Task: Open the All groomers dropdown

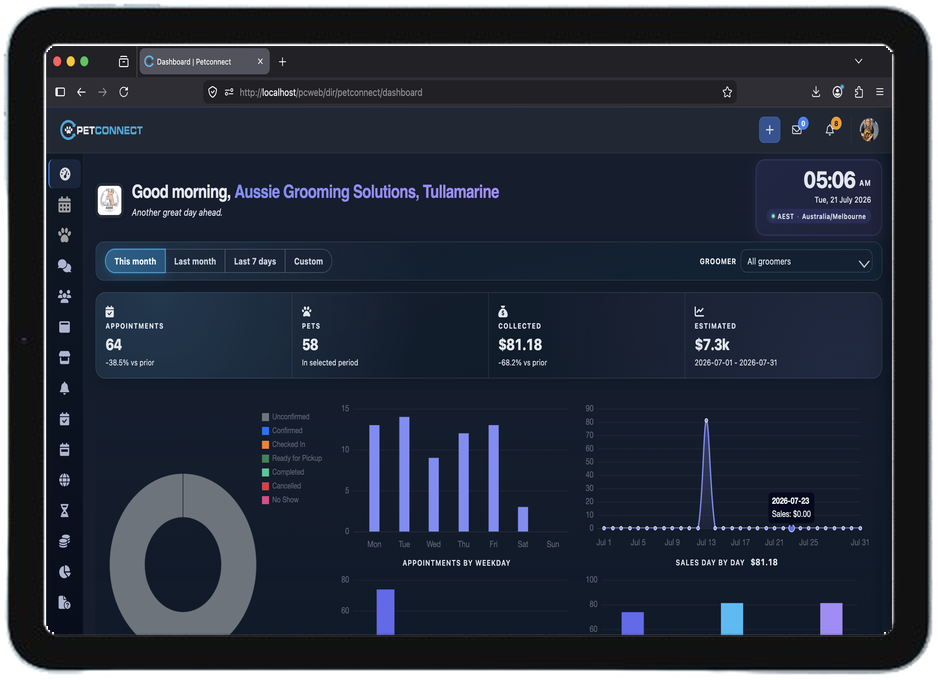Action: click(x=806, y=261)
